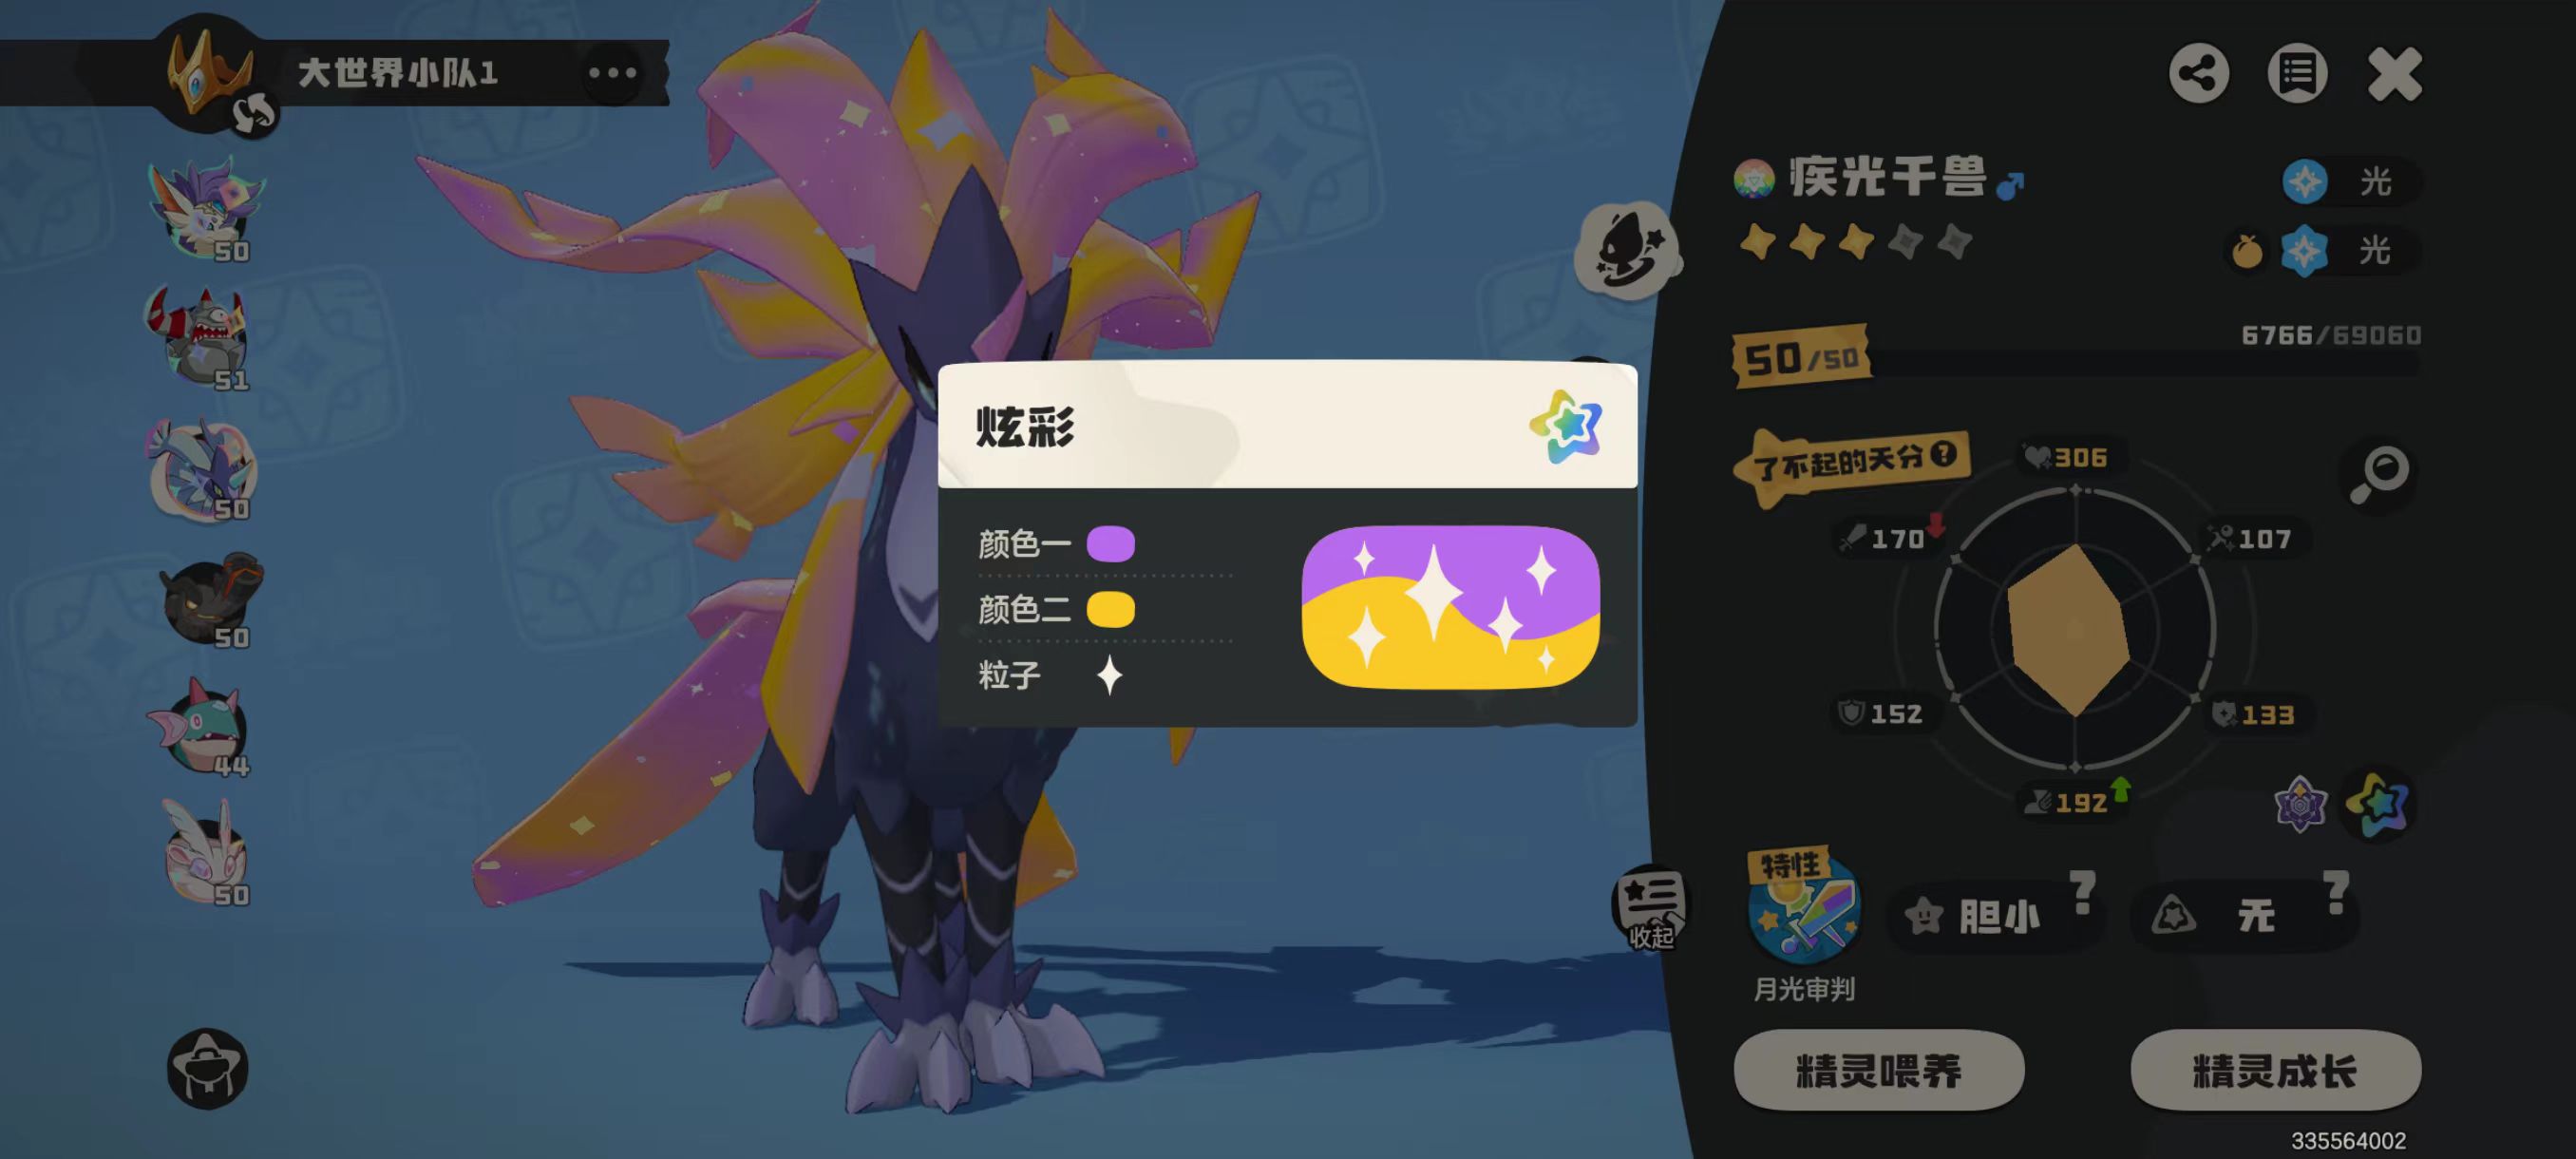
Task: Swap team via crown switch icon
Action: [x=251, y=114]
